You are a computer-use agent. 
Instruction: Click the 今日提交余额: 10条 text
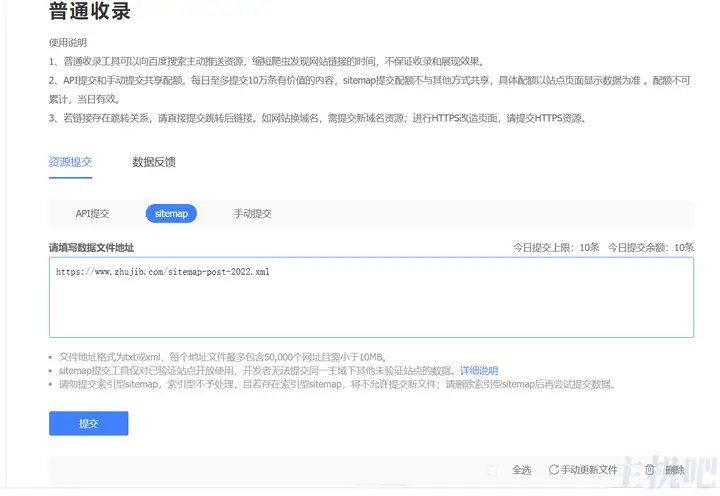point(651,248)
